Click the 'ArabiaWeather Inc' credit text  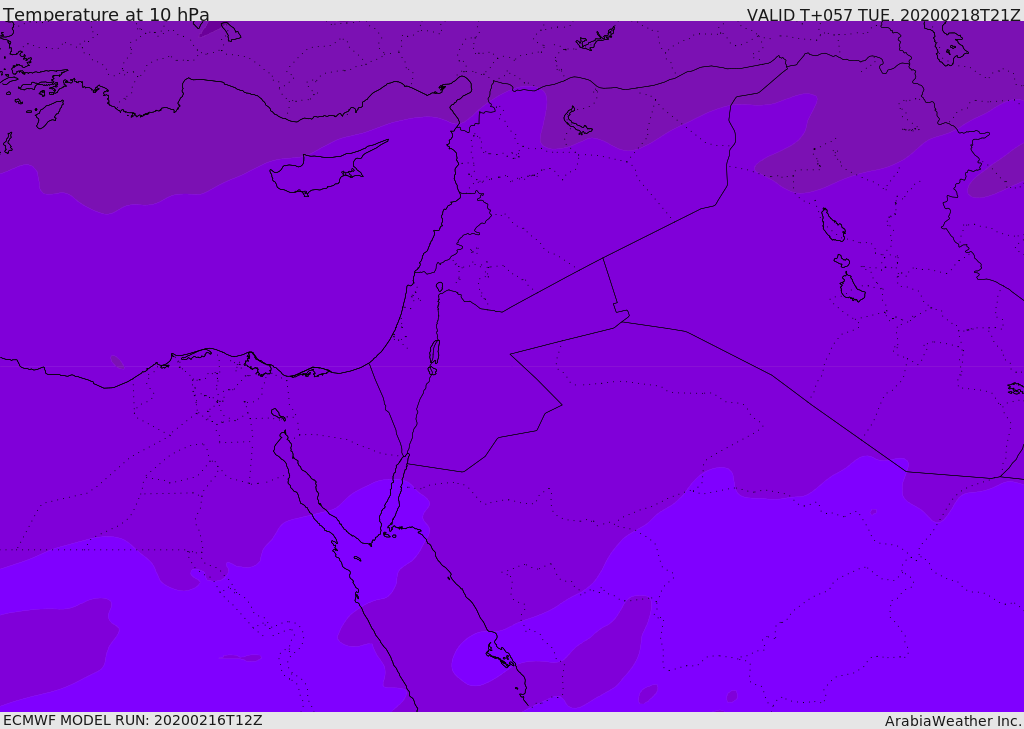[x=952, y=721]
